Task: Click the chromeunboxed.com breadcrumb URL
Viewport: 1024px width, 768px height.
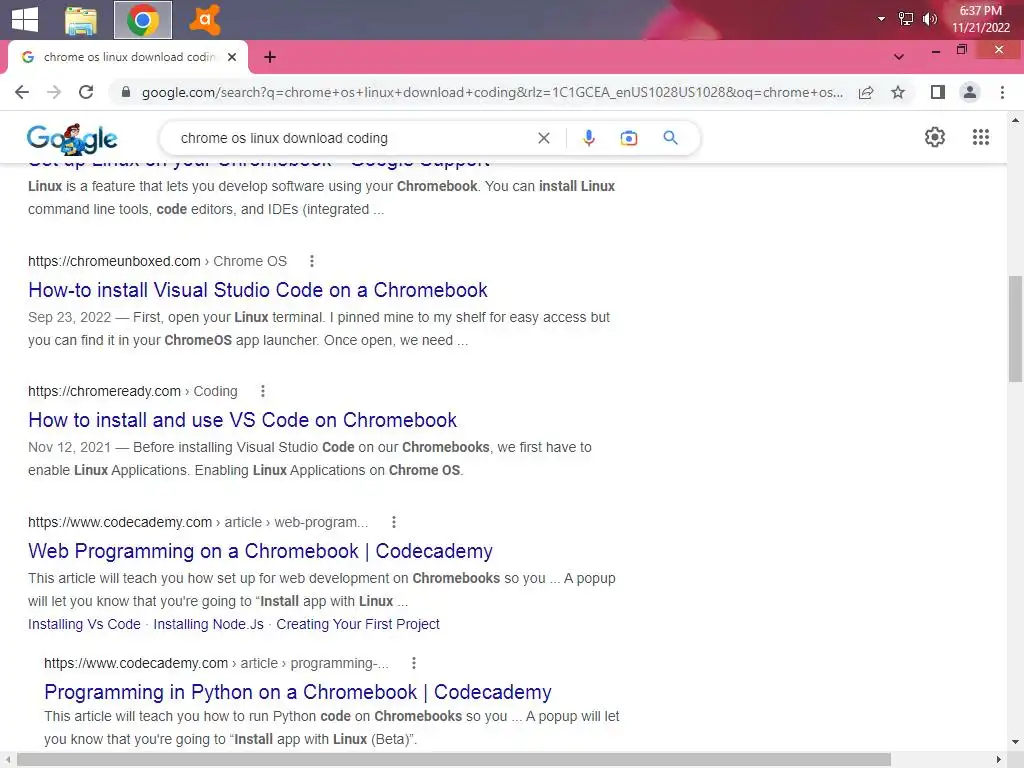Action: (157, 261)
